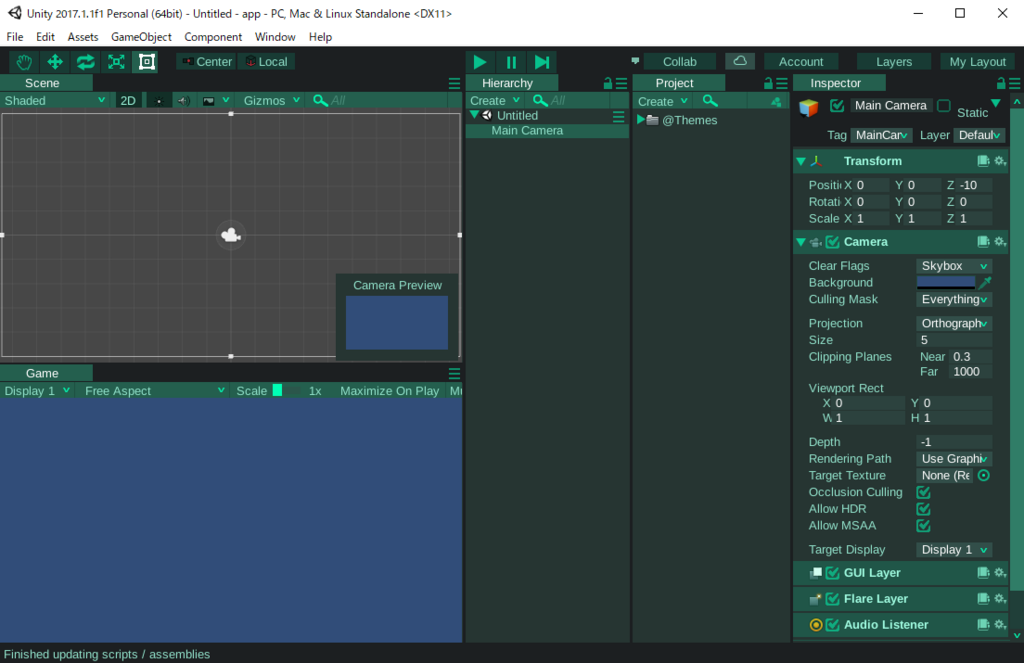Select the Rotate tool
Screen dimensions: 1024x663
[x=86, y=62]
